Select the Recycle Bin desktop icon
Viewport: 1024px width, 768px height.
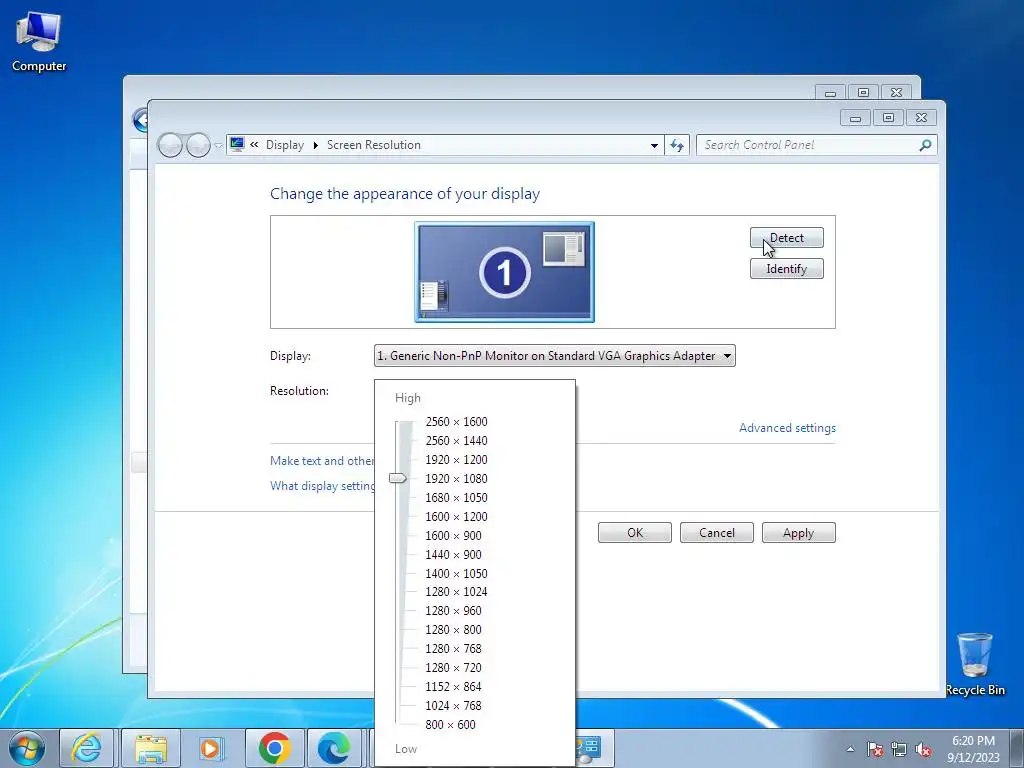[974, 664]
